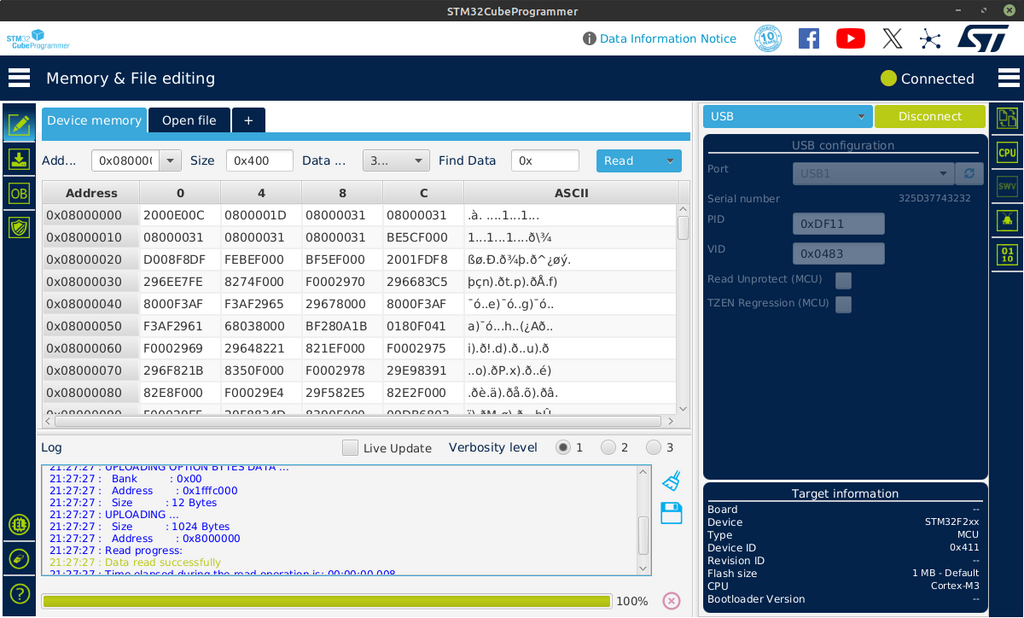Open the left hamburger menu
The width and height of the screenshot is (1024, 618).
19,78
